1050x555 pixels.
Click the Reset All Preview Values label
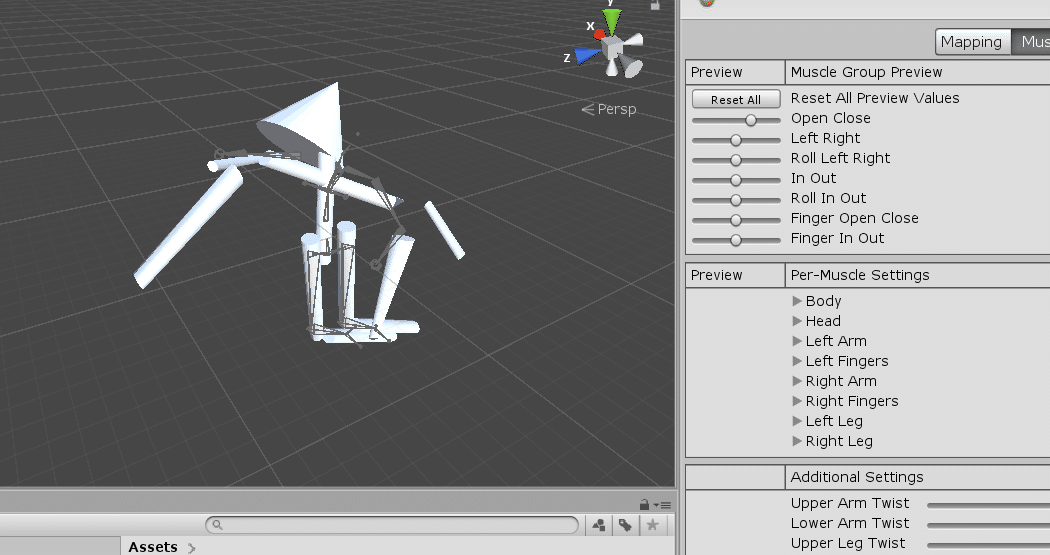tap(875, 98)
